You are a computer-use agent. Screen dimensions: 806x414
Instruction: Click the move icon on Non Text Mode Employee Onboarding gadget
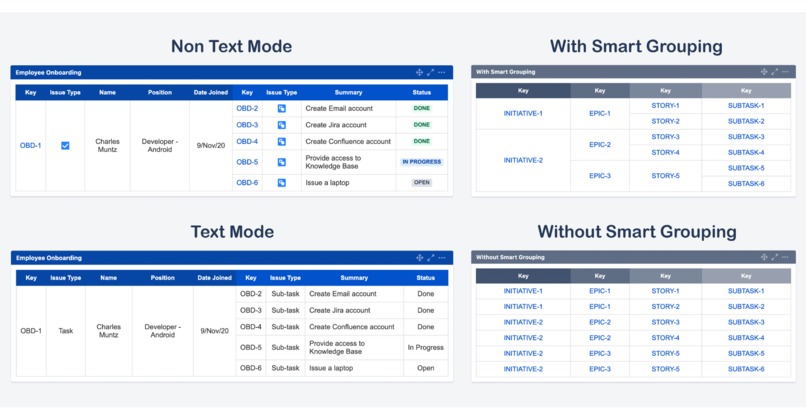pos(419,73)
